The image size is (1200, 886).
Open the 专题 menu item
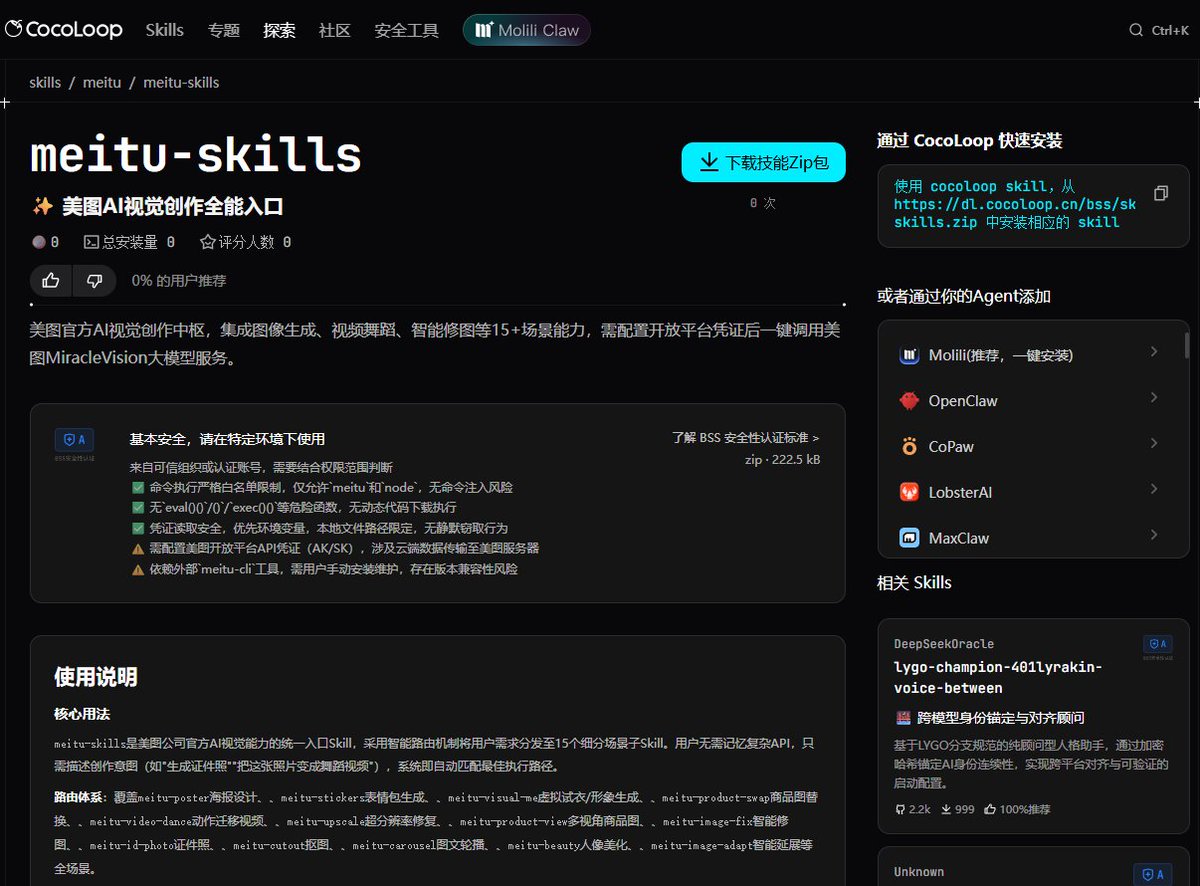click(x=224, y=30)
